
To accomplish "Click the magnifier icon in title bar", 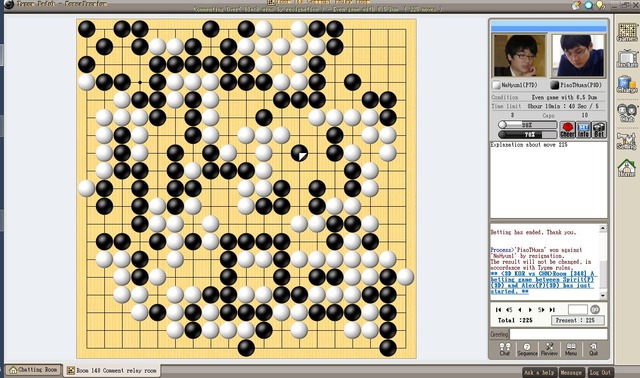I will 588,5.
